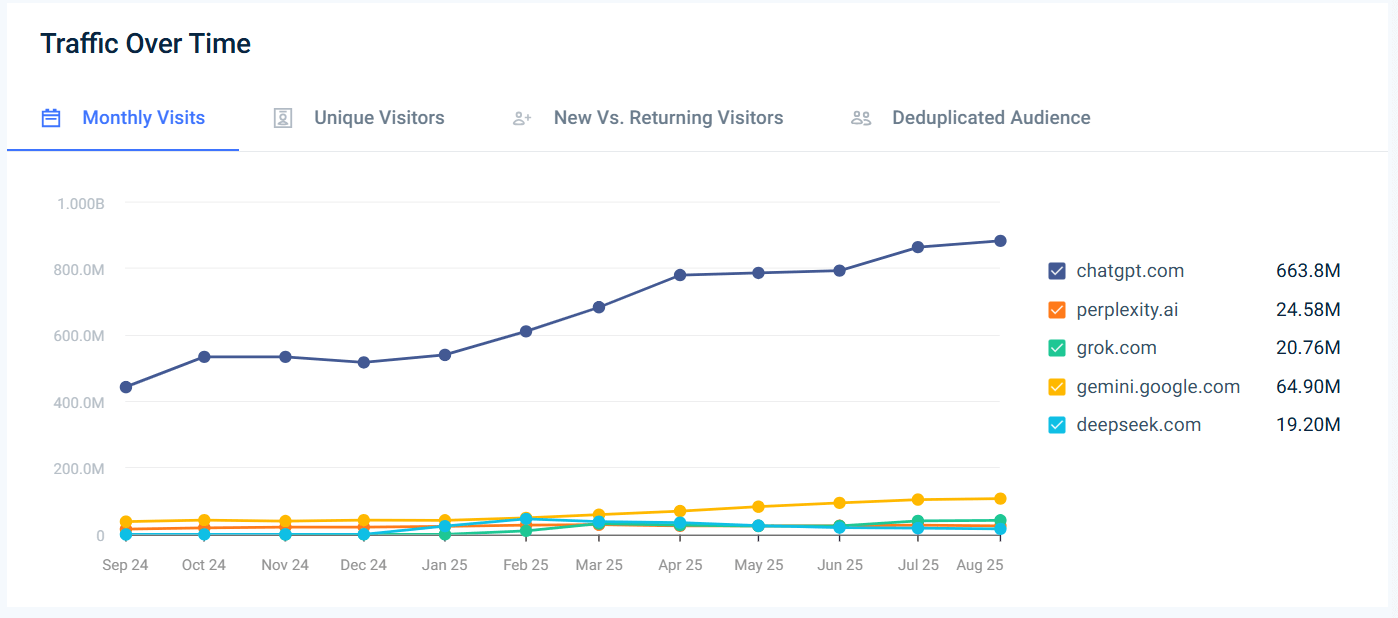Click the chatgpt.com legend label
This screenshot has width=1398, height=618.
[1130, 271]
